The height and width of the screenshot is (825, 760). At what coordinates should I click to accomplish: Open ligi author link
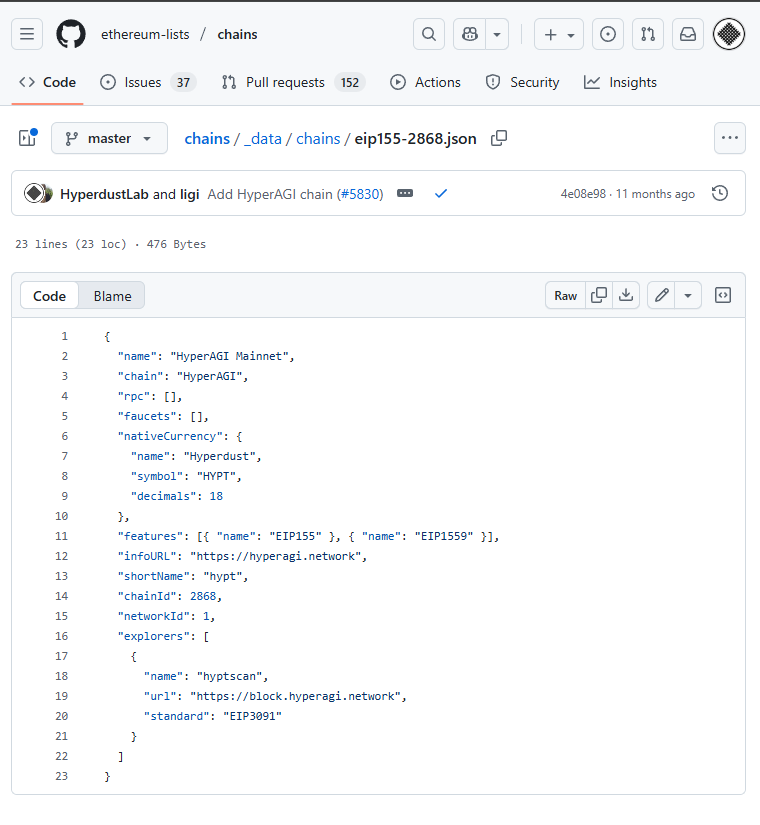189,194
